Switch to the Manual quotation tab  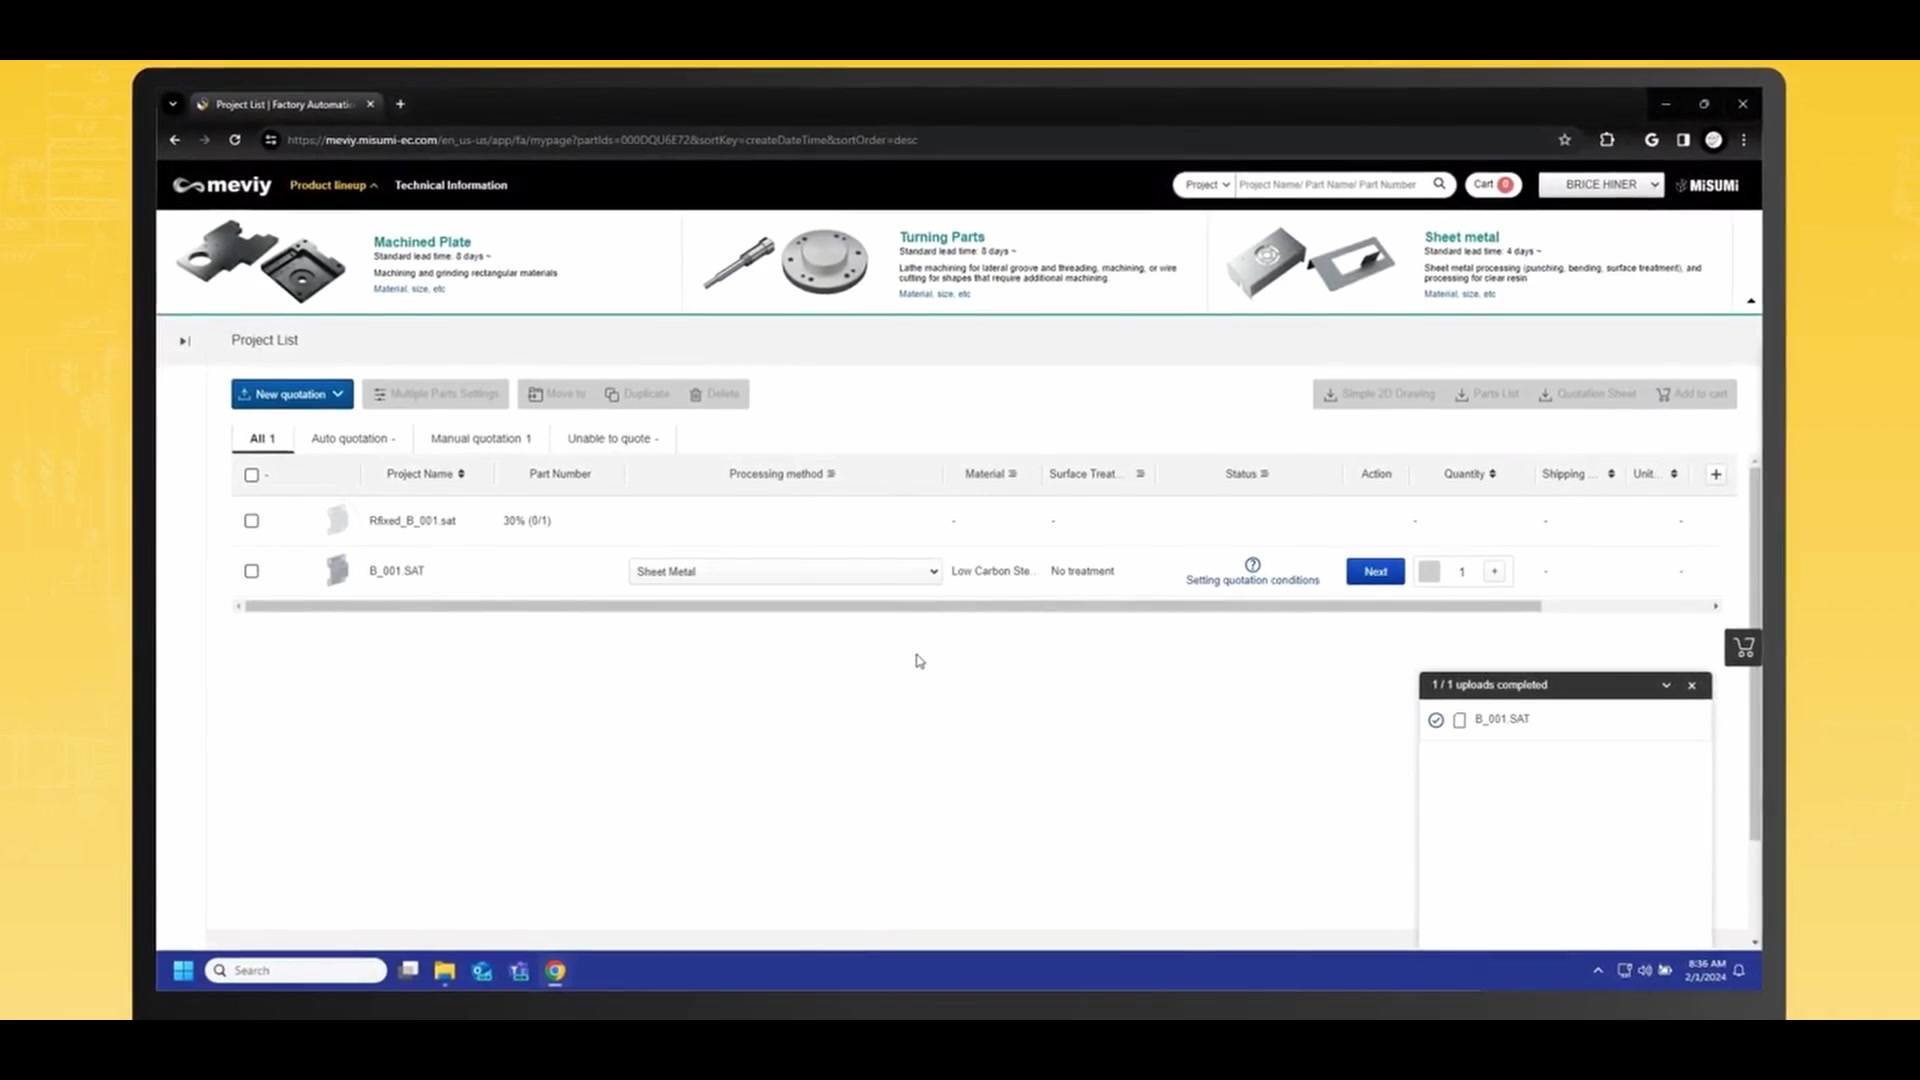[x=480, y=439]
